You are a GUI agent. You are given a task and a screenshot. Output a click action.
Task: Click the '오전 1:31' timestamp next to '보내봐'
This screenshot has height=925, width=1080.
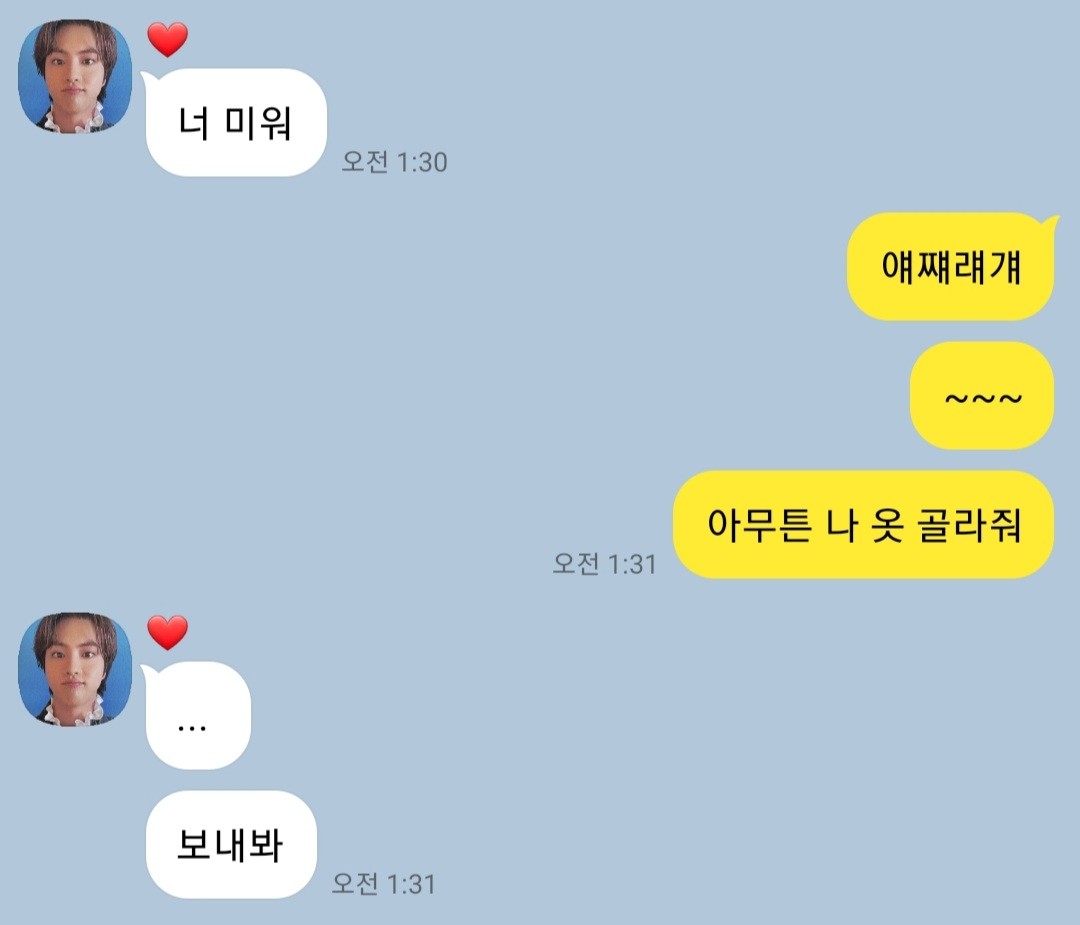384,884
